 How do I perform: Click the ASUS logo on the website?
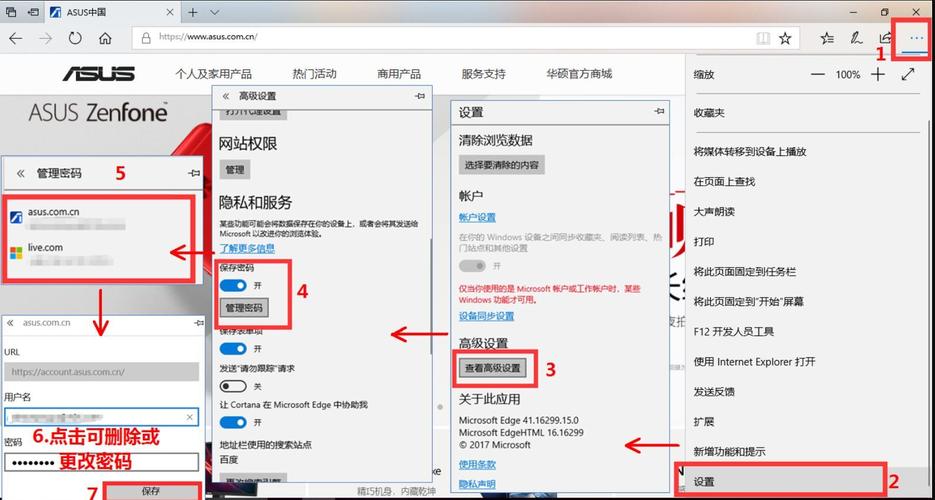click(x=99, y=74)
